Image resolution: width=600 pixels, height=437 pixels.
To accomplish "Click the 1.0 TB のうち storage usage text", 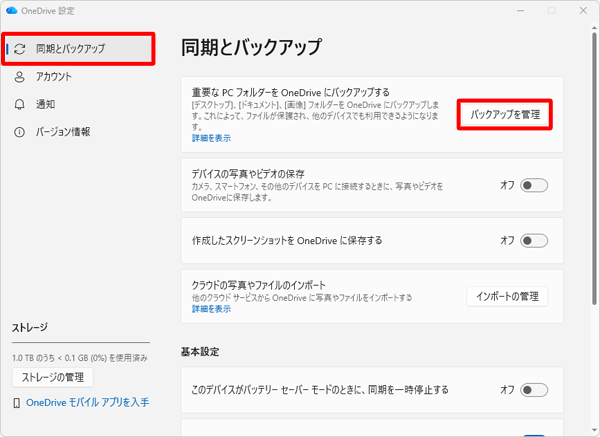I will (80, 358).
